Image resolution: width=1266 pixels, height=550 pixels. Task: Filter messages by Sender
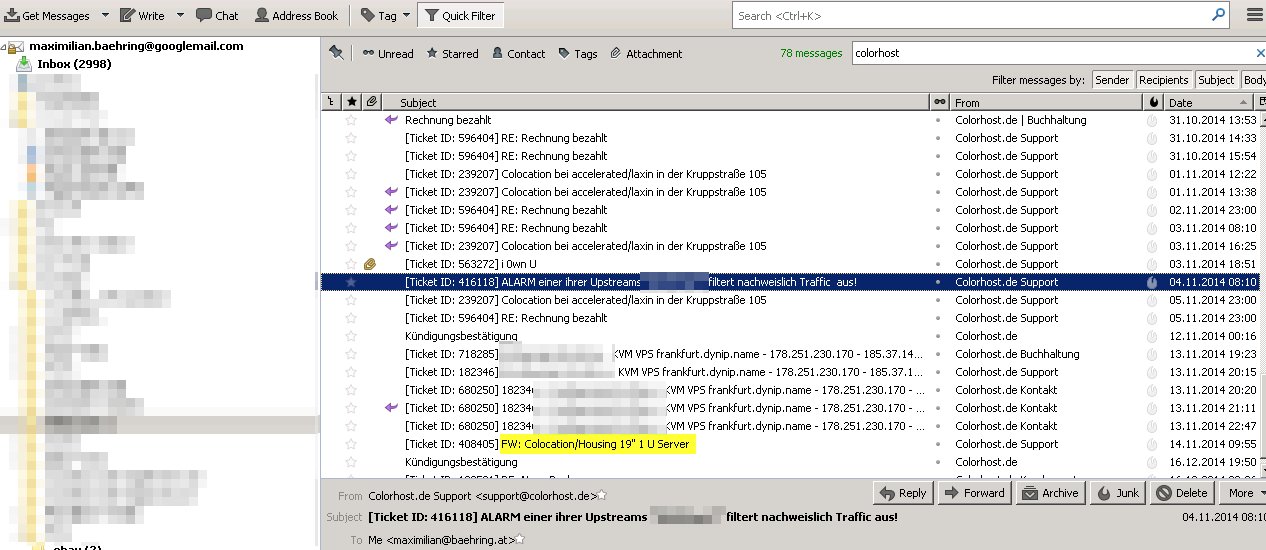tap(1112, 80)
